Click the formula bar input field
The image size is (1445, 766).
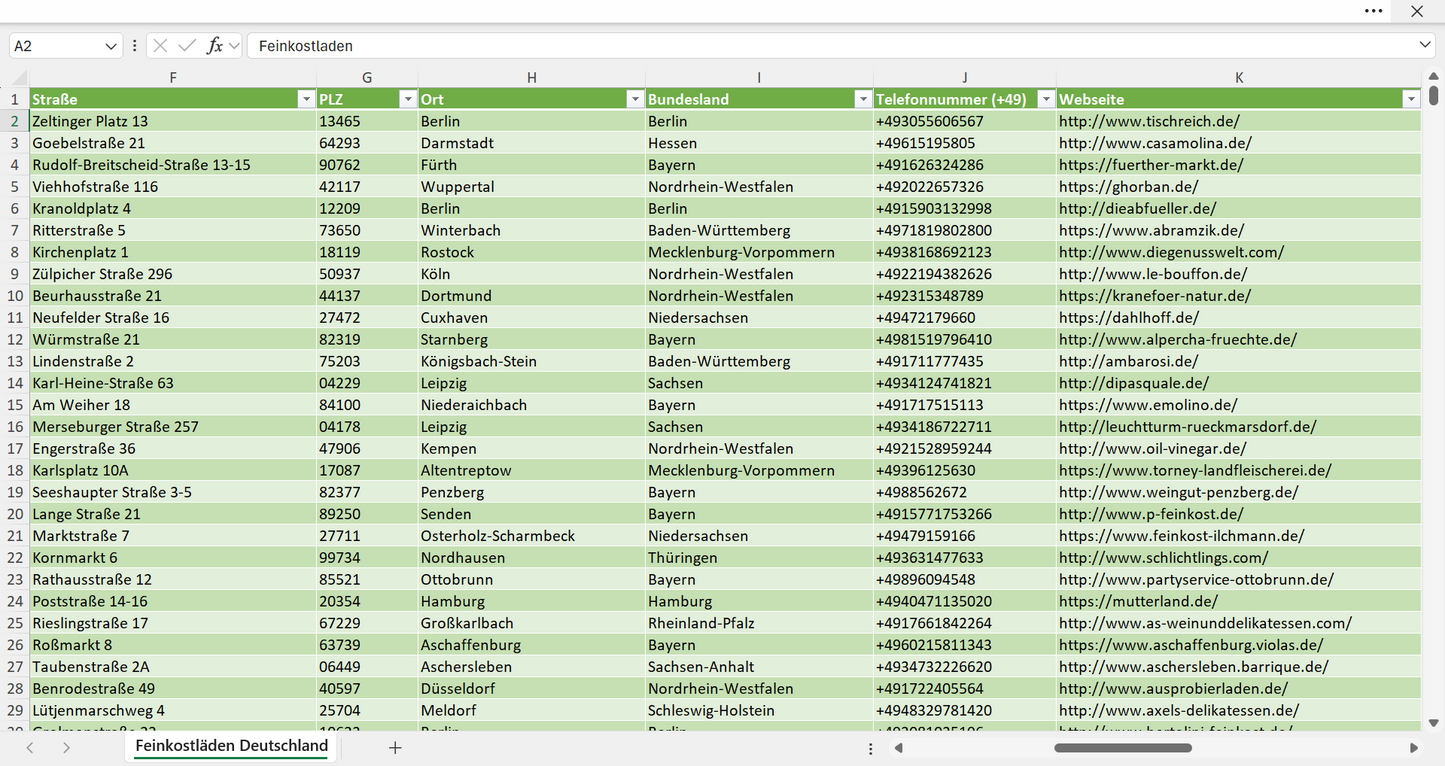(835, 46)
